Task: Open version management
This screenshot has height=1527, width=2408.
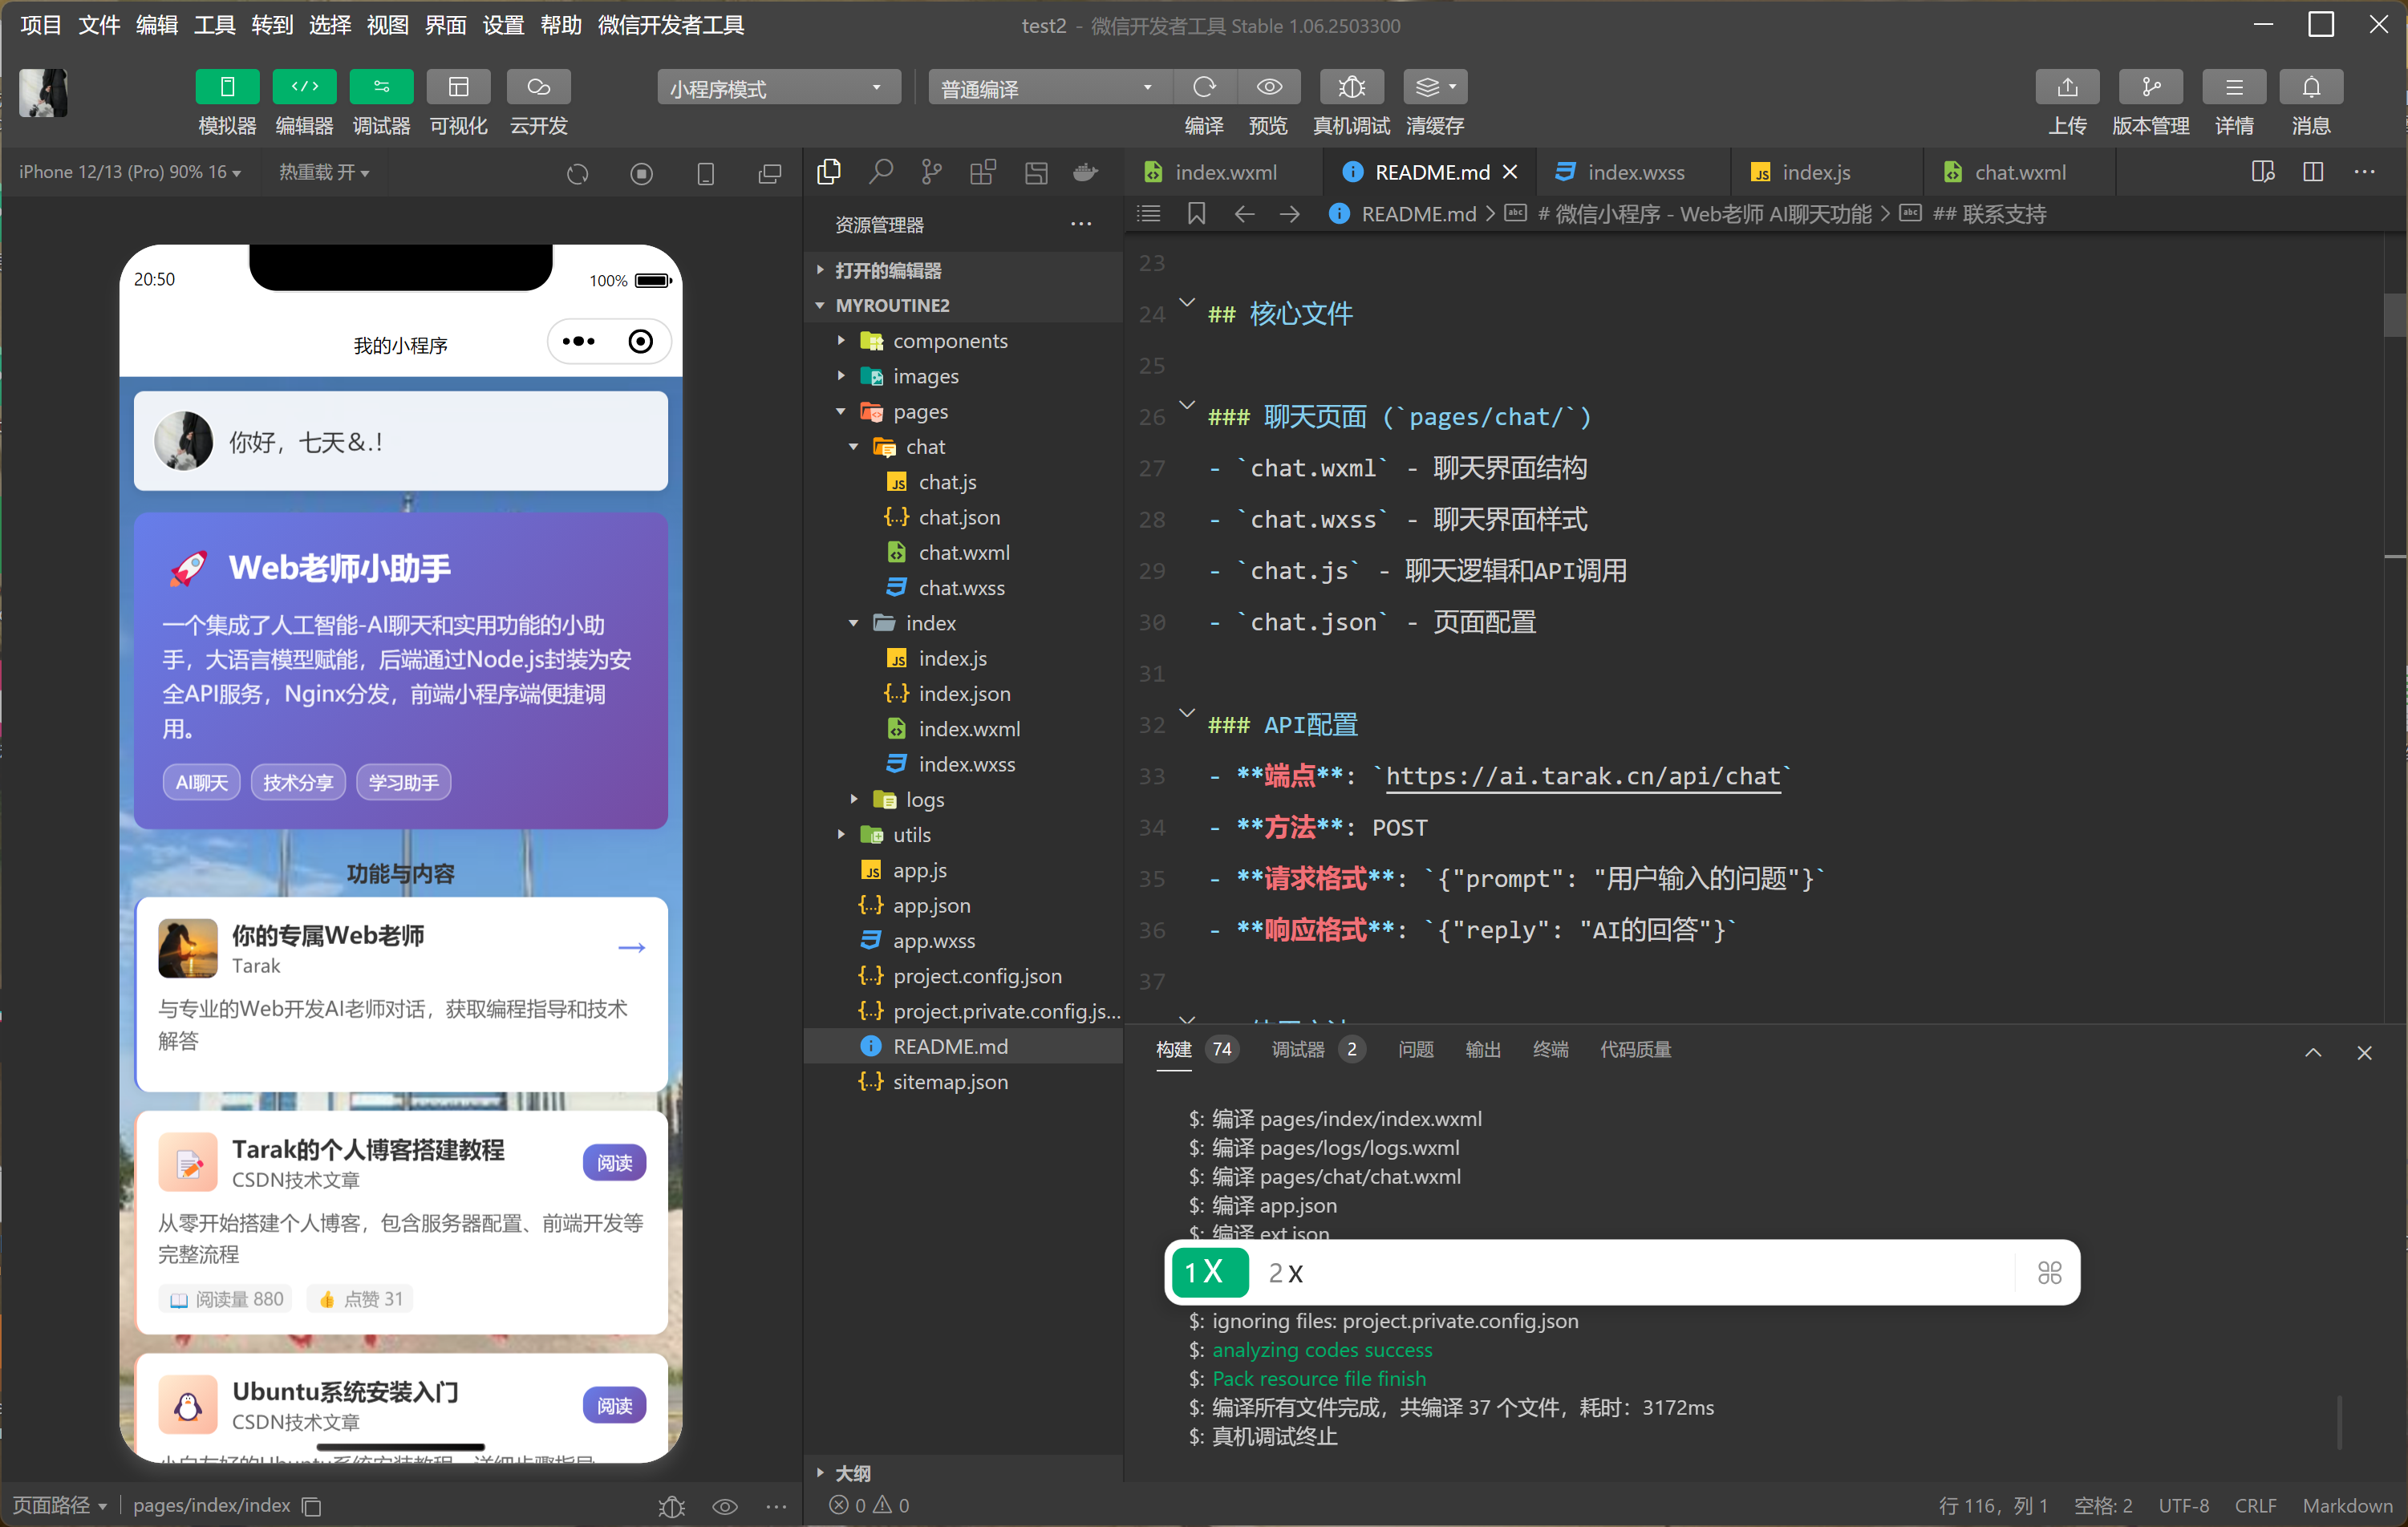Action: tap(2150, 87)
